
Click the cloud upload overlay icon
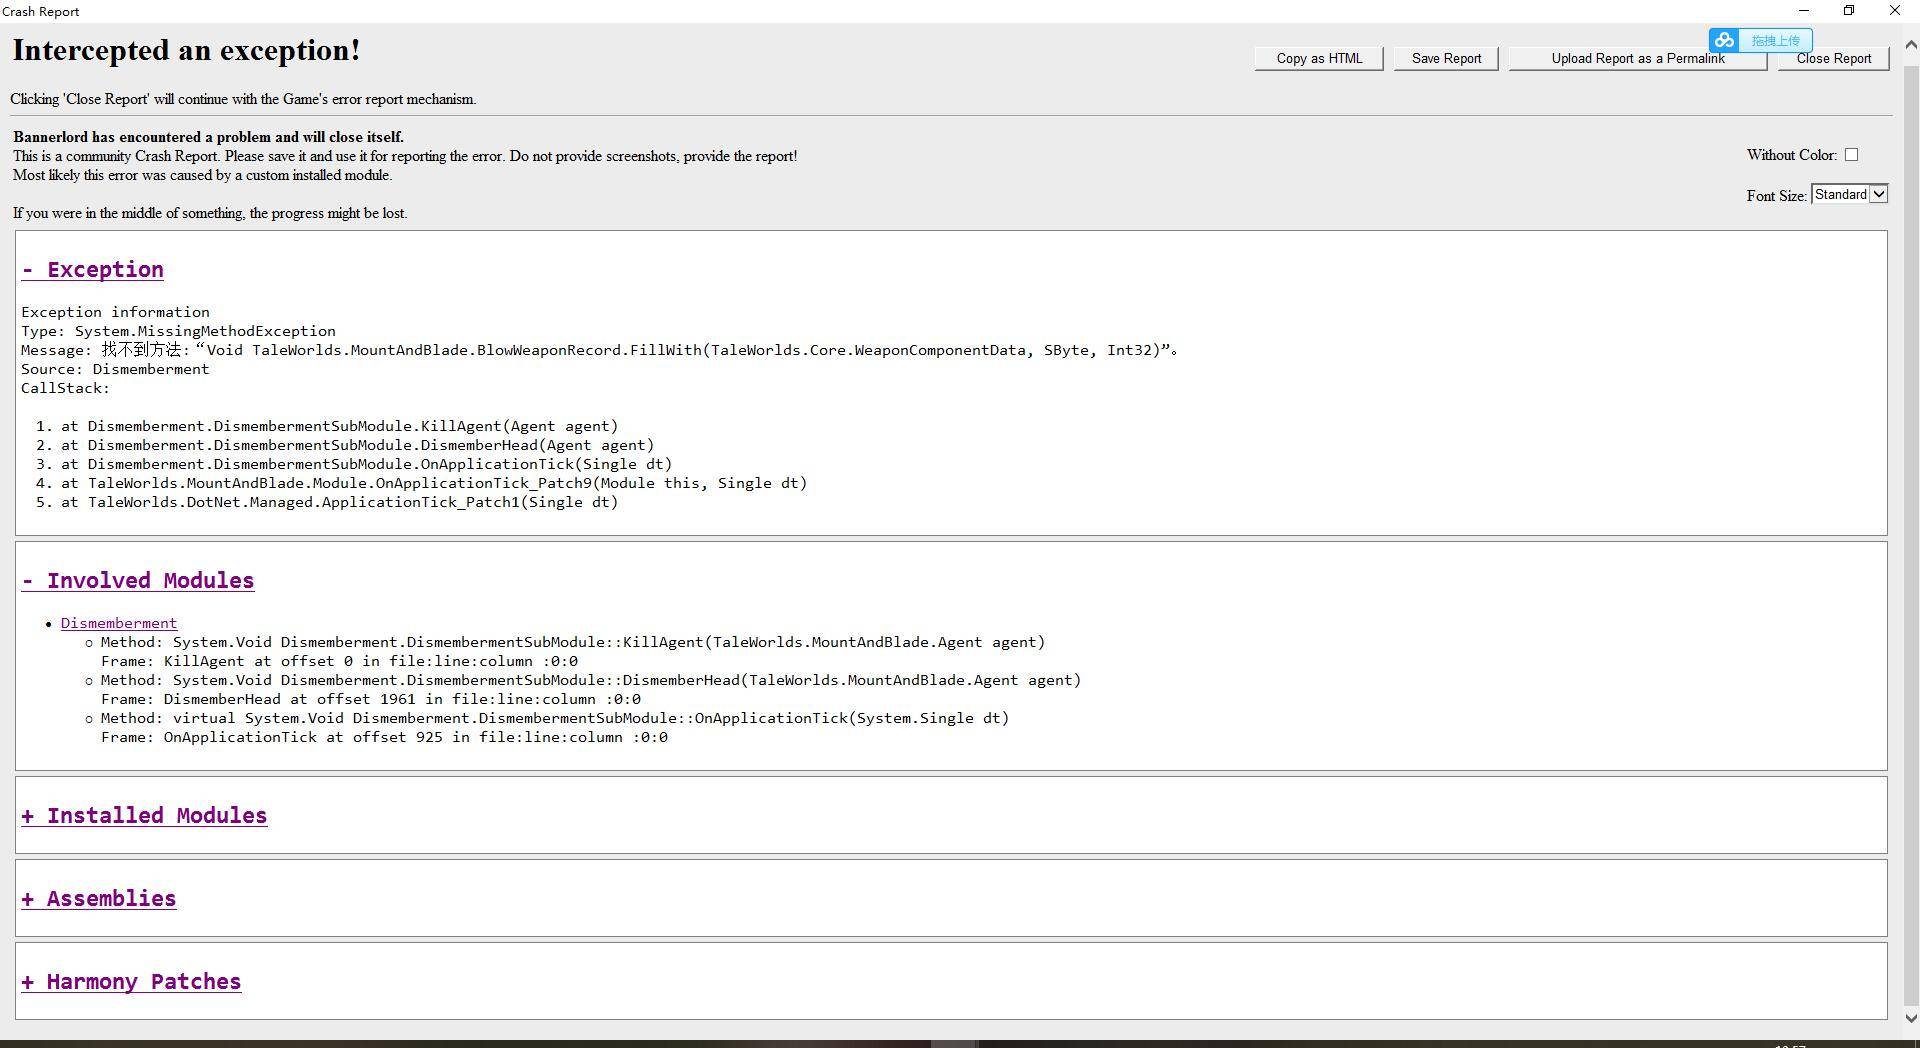[1723, 41]
